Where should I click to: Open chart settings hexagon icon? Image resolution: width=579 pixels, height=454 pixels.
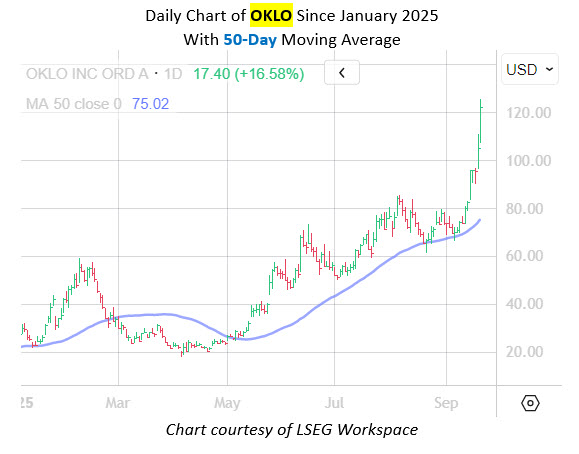coord(530,403)
